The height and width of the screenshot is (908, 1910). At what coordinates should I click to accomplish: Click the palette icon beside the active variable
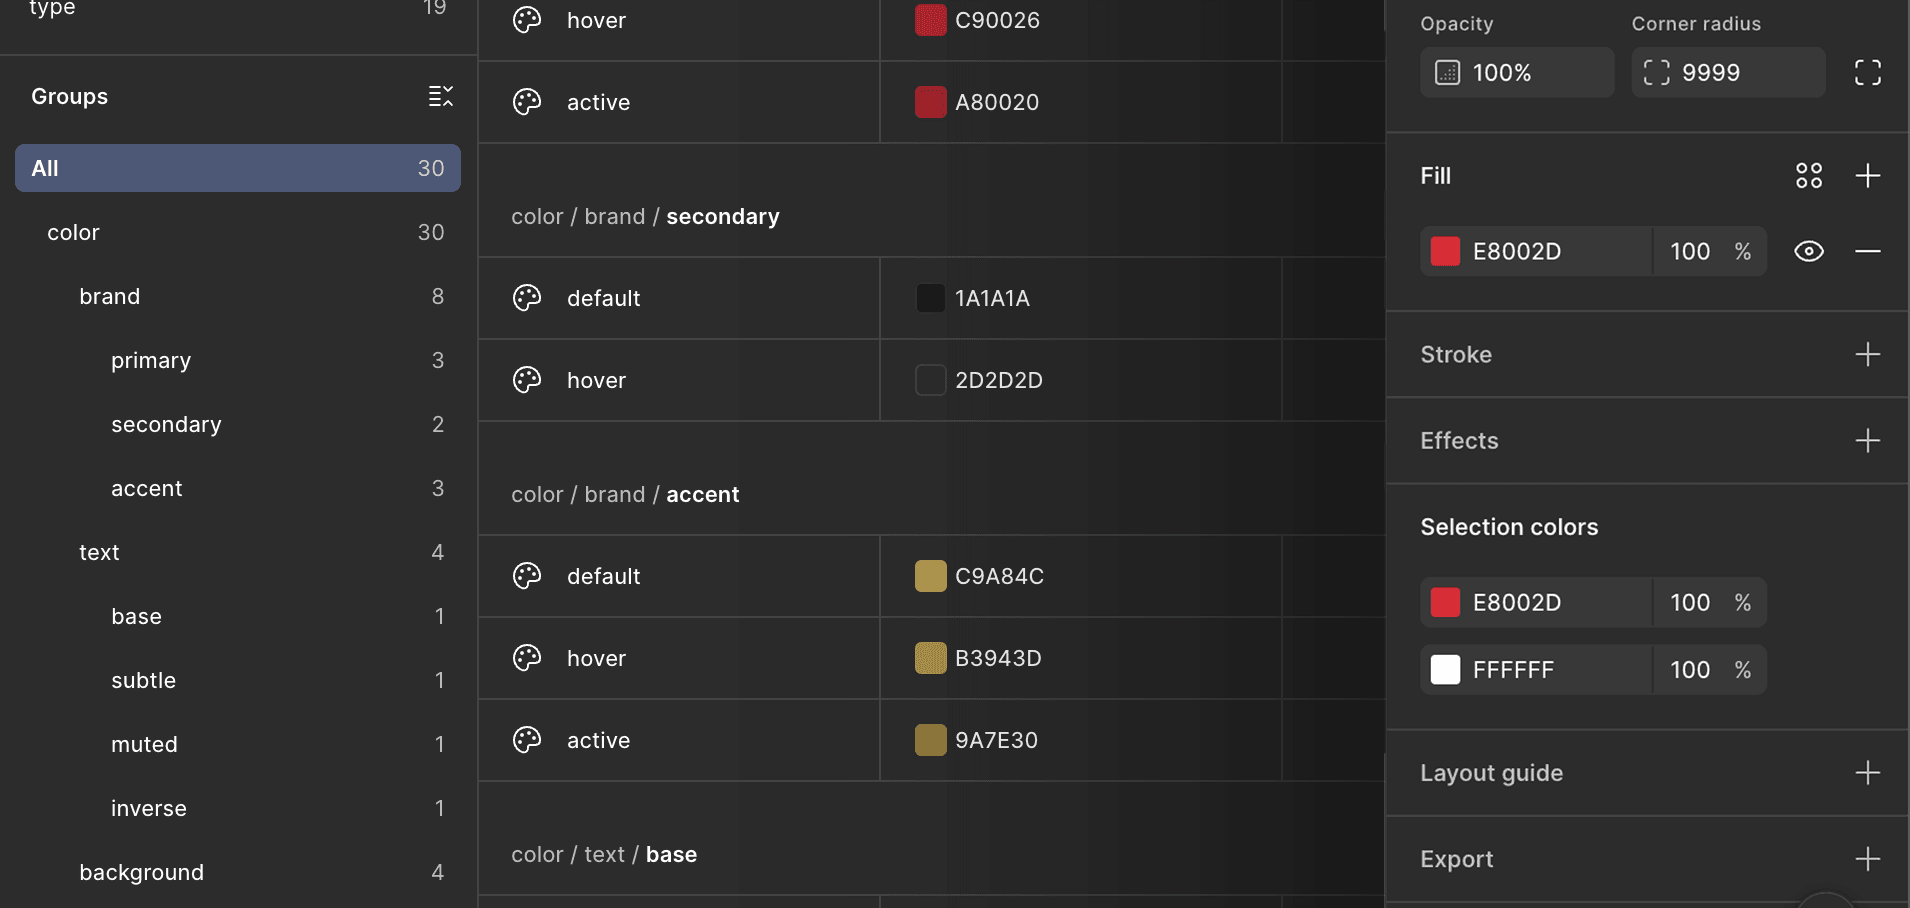[x=527, y=102]
